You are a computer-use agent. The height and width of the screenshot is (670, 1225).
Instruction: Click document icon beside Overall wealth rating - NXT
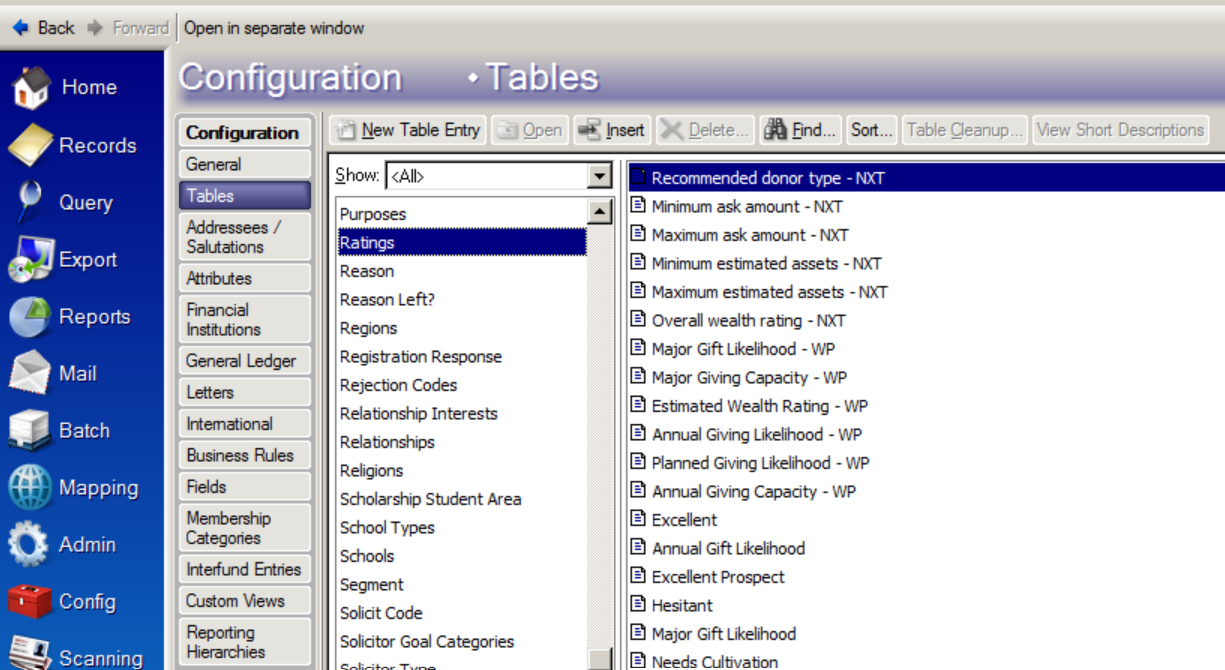(638, 320)
